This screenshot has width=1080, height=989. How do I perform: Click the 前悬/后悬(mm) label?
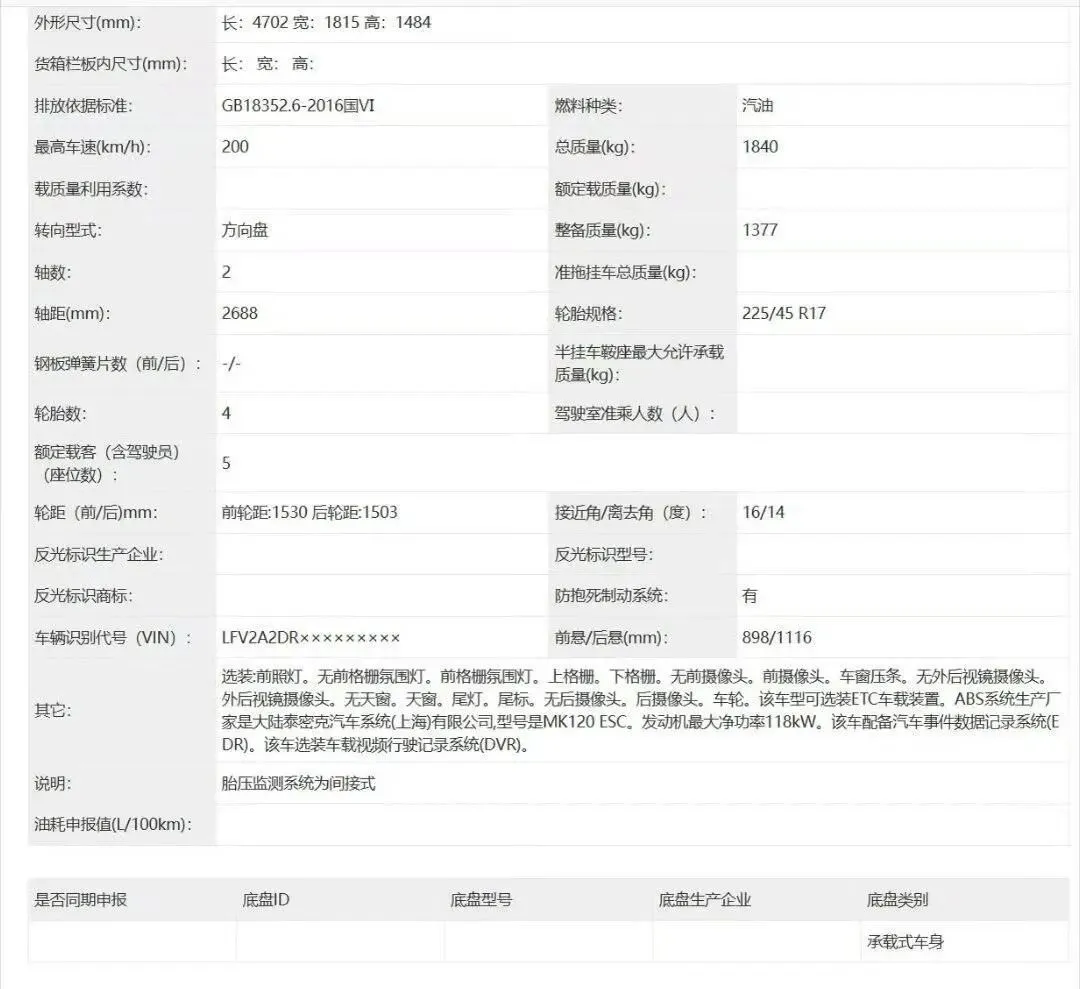click(611, 638)
